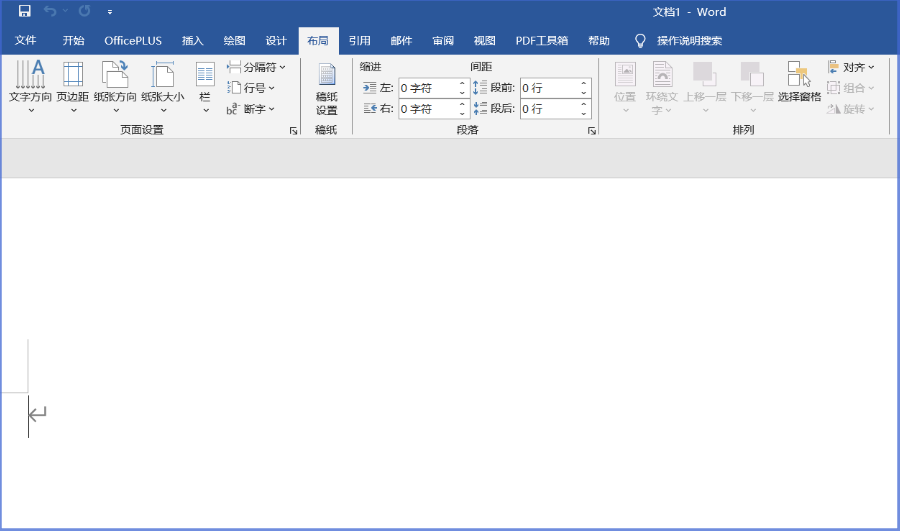Decrease 段后 spacing with down spinner
Viewport: 900px width, 532px height.
[584, 113]
